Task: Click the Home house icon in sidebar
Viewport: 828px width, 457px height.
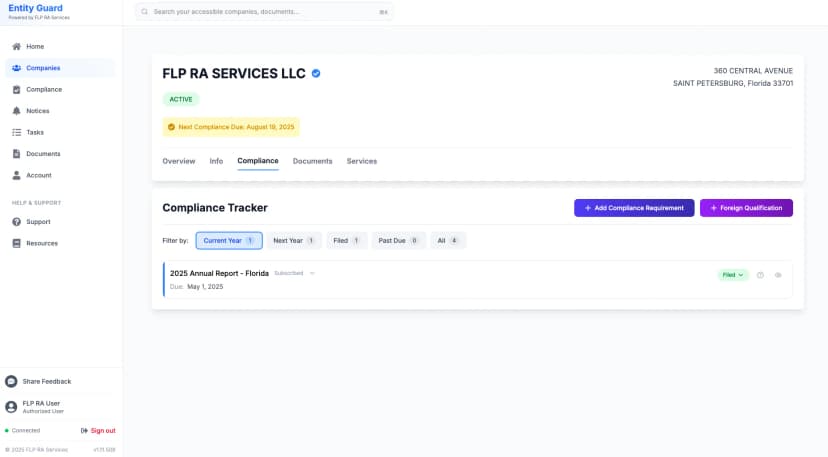Action: [16, 46]
